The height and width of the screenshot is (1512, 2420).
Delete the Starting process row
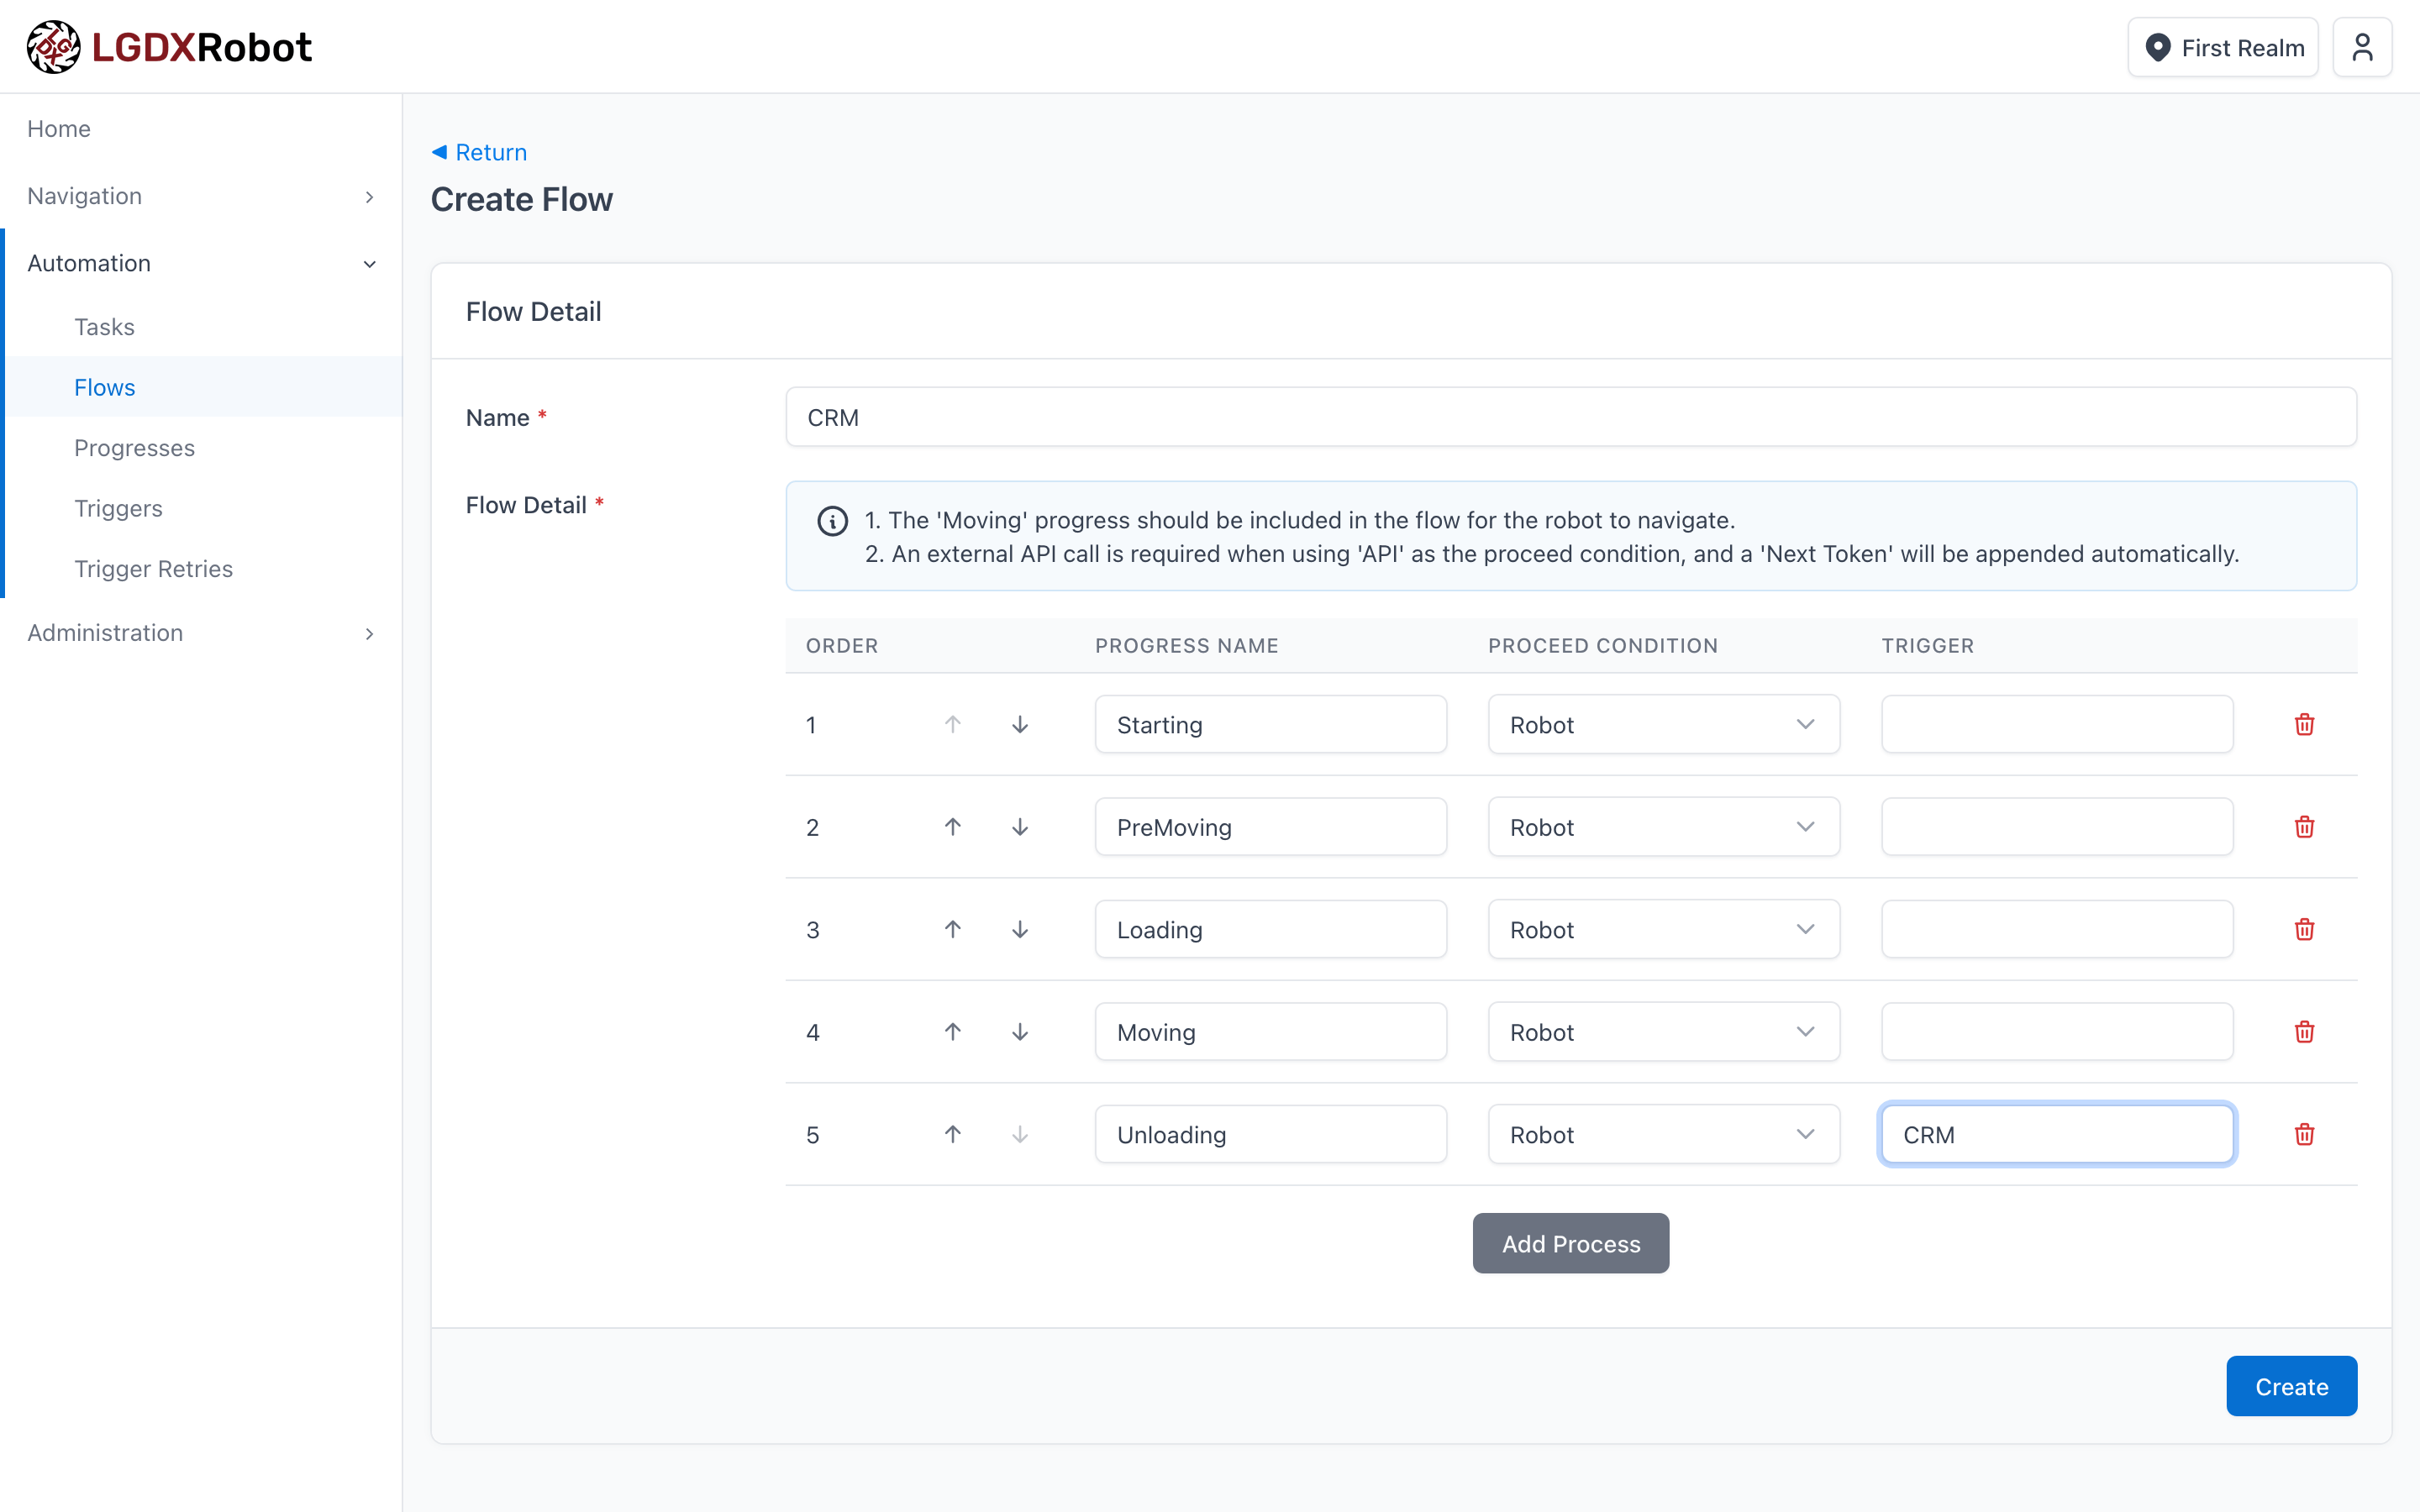point(2304,724)
